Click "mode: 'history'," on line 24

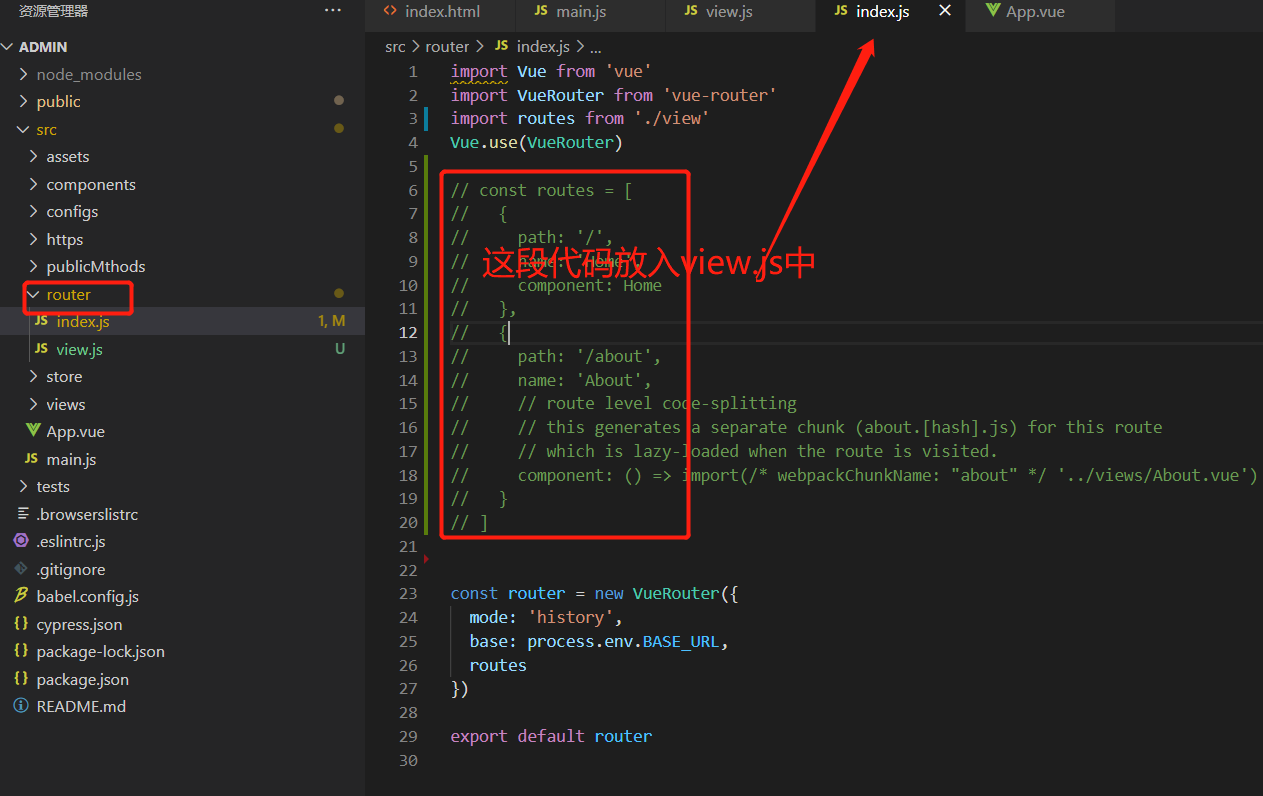[x=546, y=617]
